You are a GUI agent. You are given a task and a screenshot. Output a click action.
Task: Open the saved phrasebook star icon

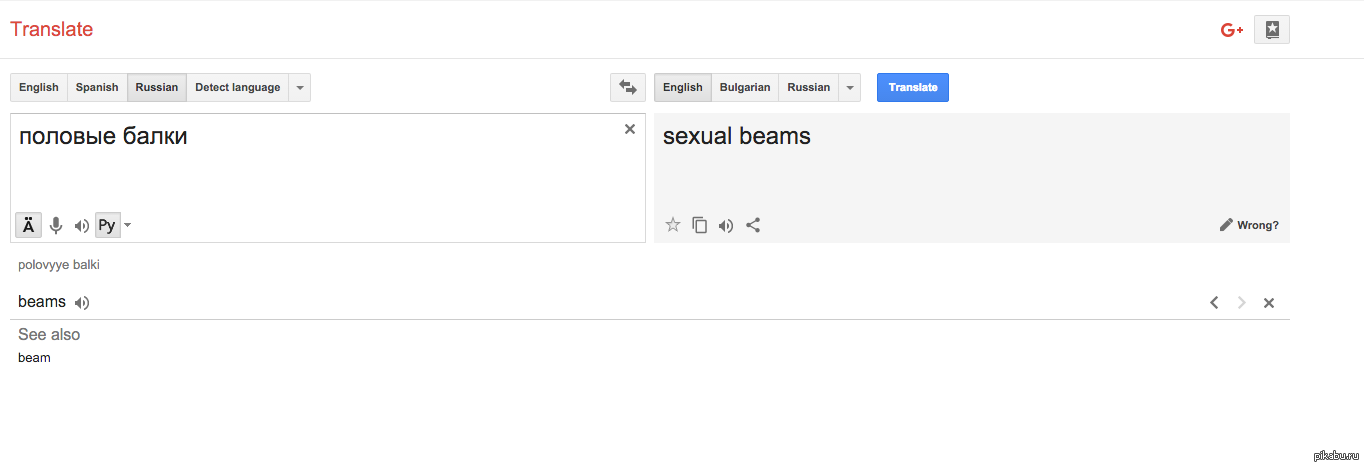coord(1271,30)
